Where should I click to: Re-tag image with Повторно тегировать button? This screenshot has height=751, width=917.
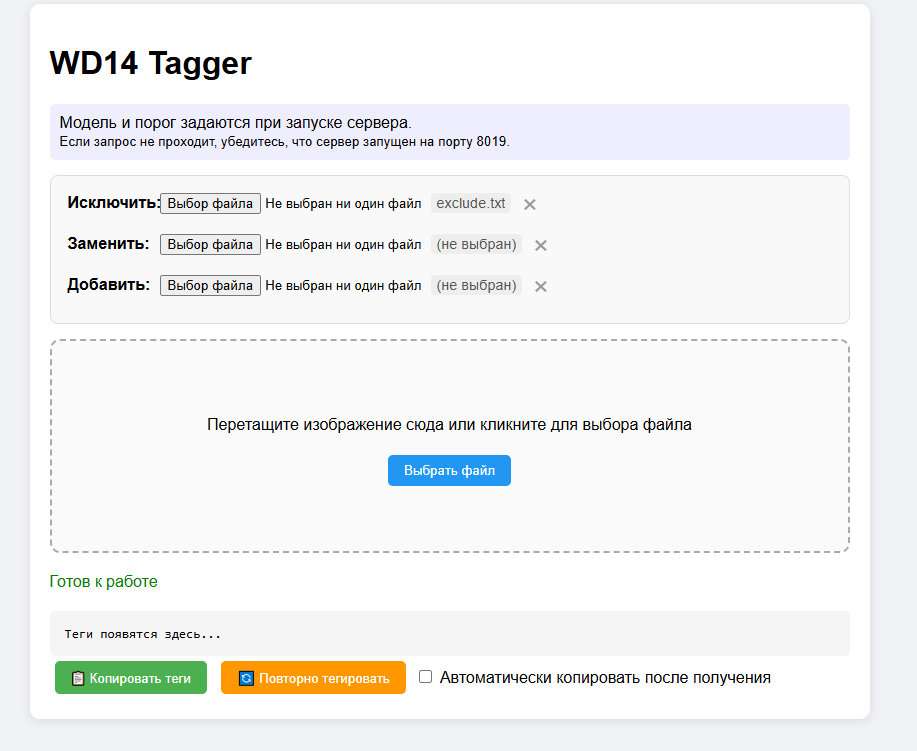coord(313,678)
